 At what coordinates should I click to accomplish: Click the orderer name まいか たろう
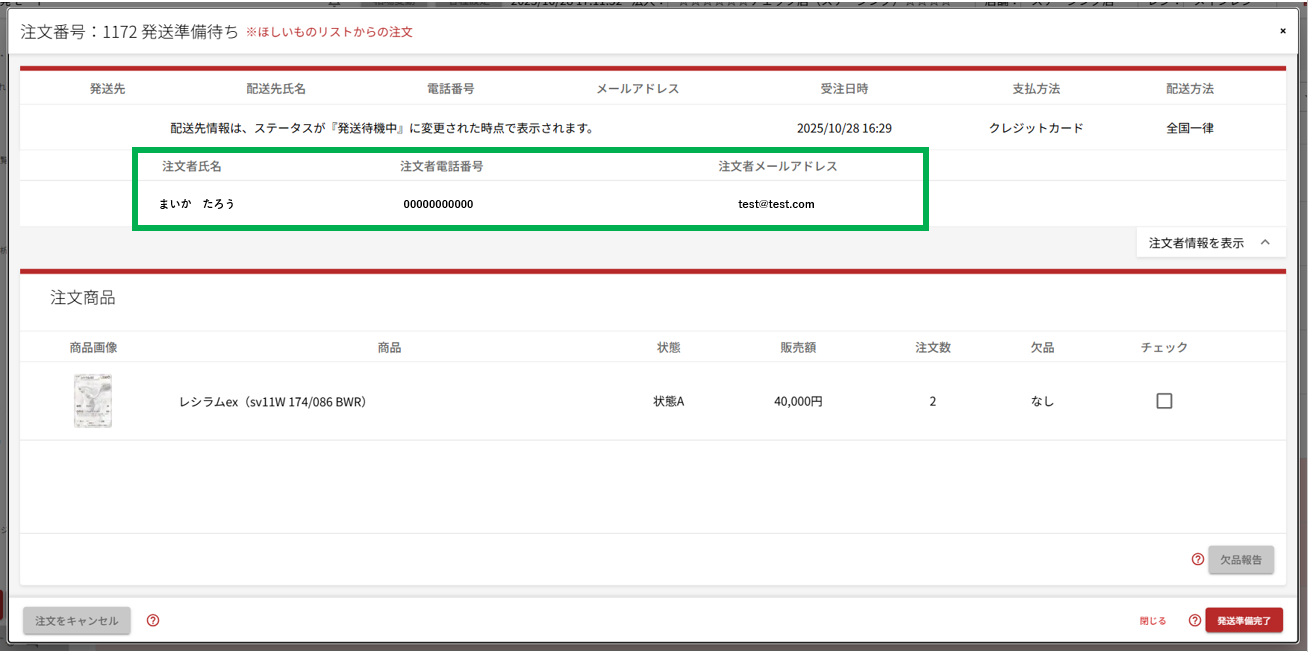[x=197, y=204]
